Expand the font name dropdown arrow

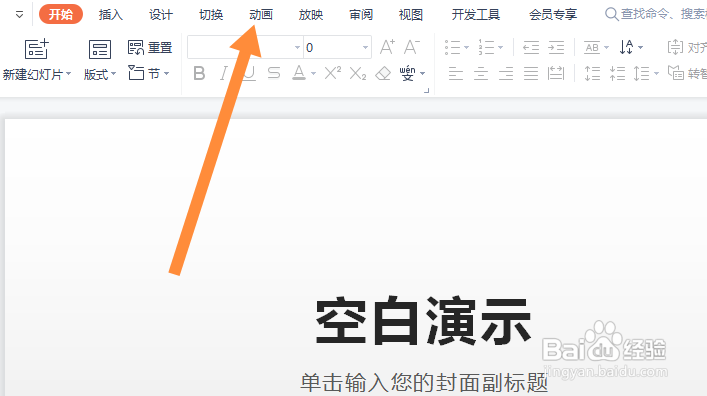(x=297, y=47)
